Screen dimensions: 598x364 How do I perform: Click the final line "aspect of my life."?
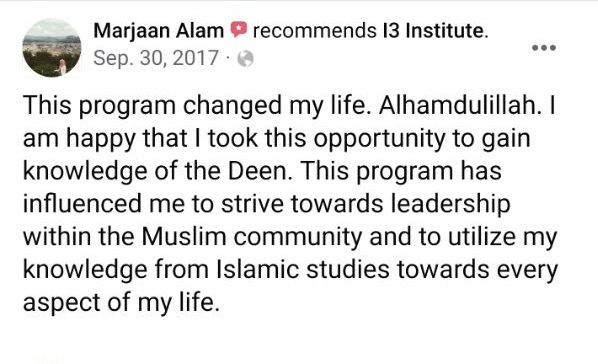pyautogui.click(x=122, y=303)
